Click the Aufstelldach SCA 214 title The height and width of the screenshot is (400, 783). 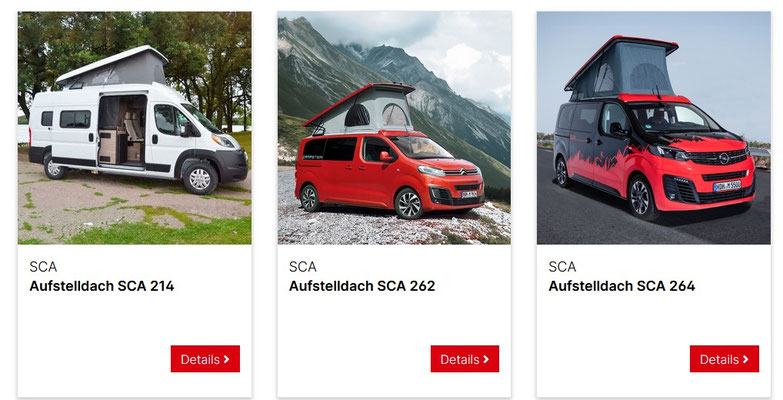pyautogui.click(x=102, y=286)
